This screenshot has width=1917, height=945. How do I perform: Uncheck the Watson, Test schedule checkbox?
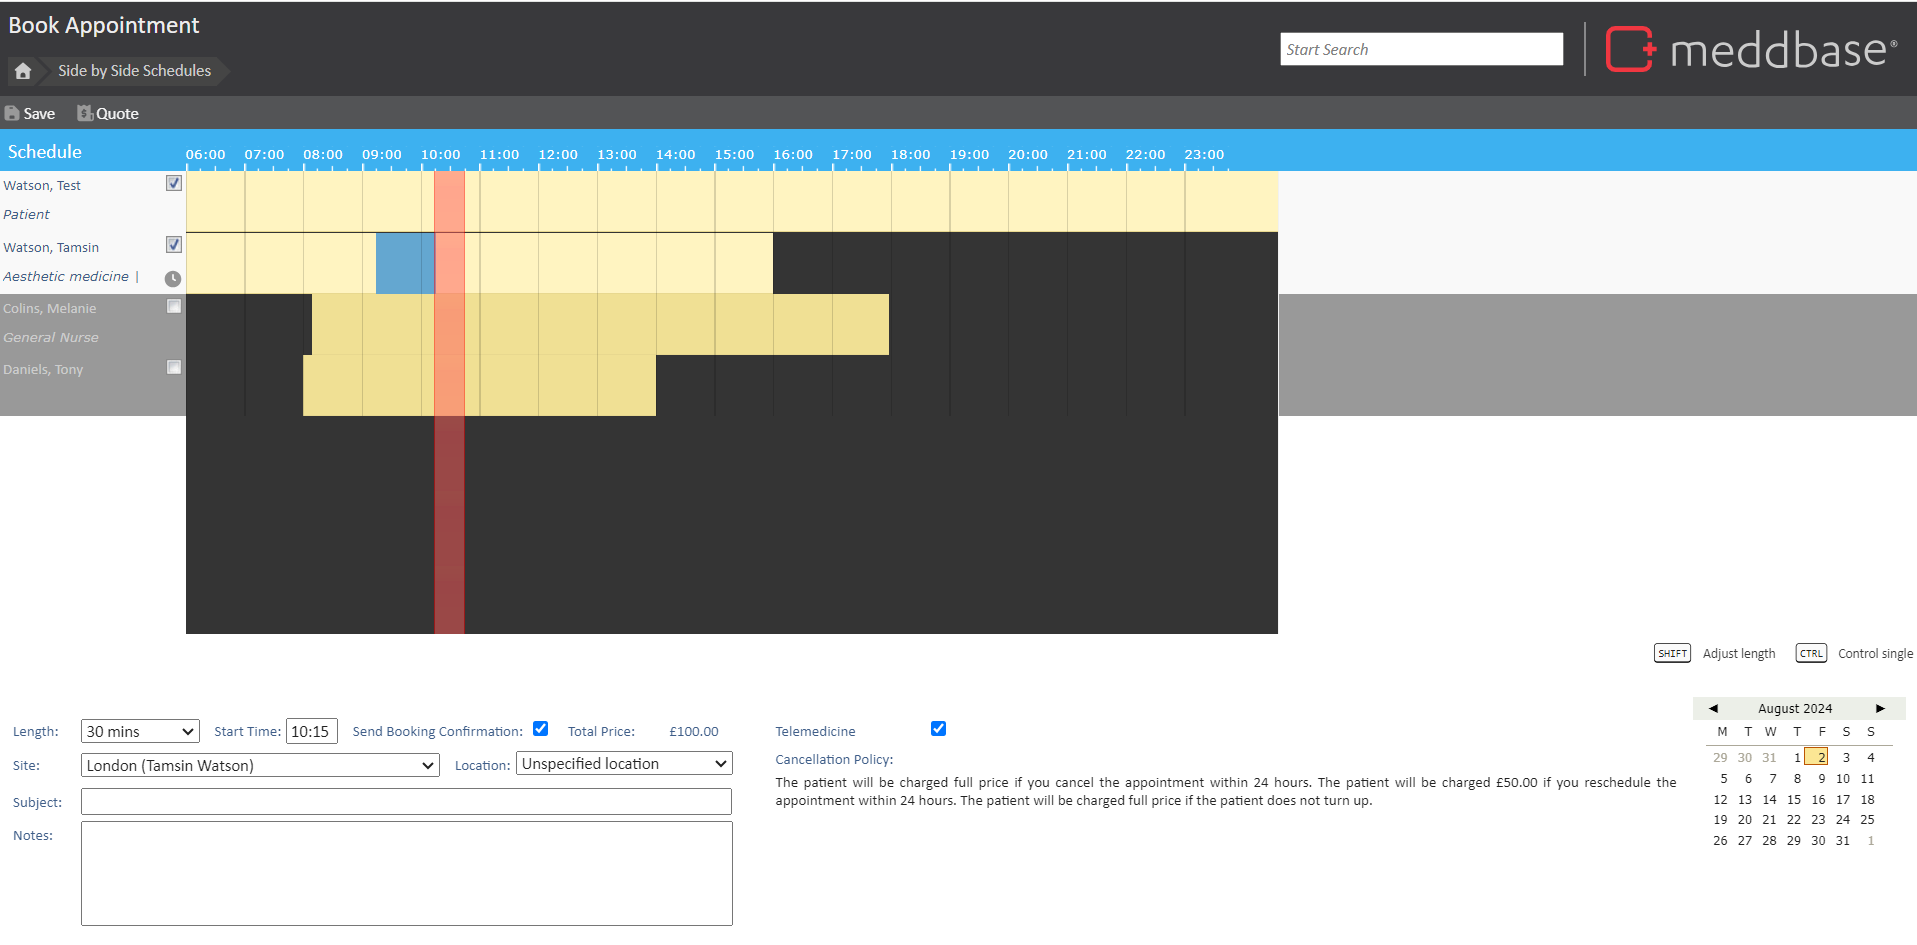(174, 184)
